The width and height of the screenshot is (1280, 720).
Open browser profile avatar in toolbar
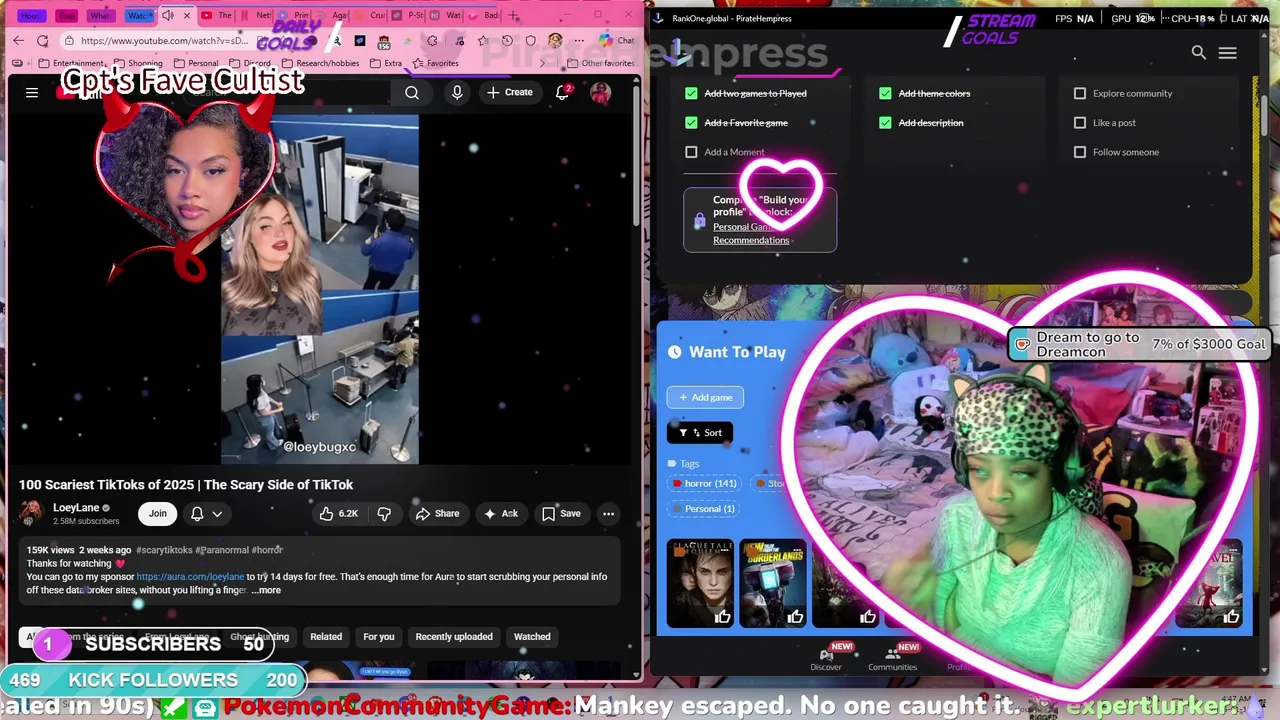coord(555,41)
